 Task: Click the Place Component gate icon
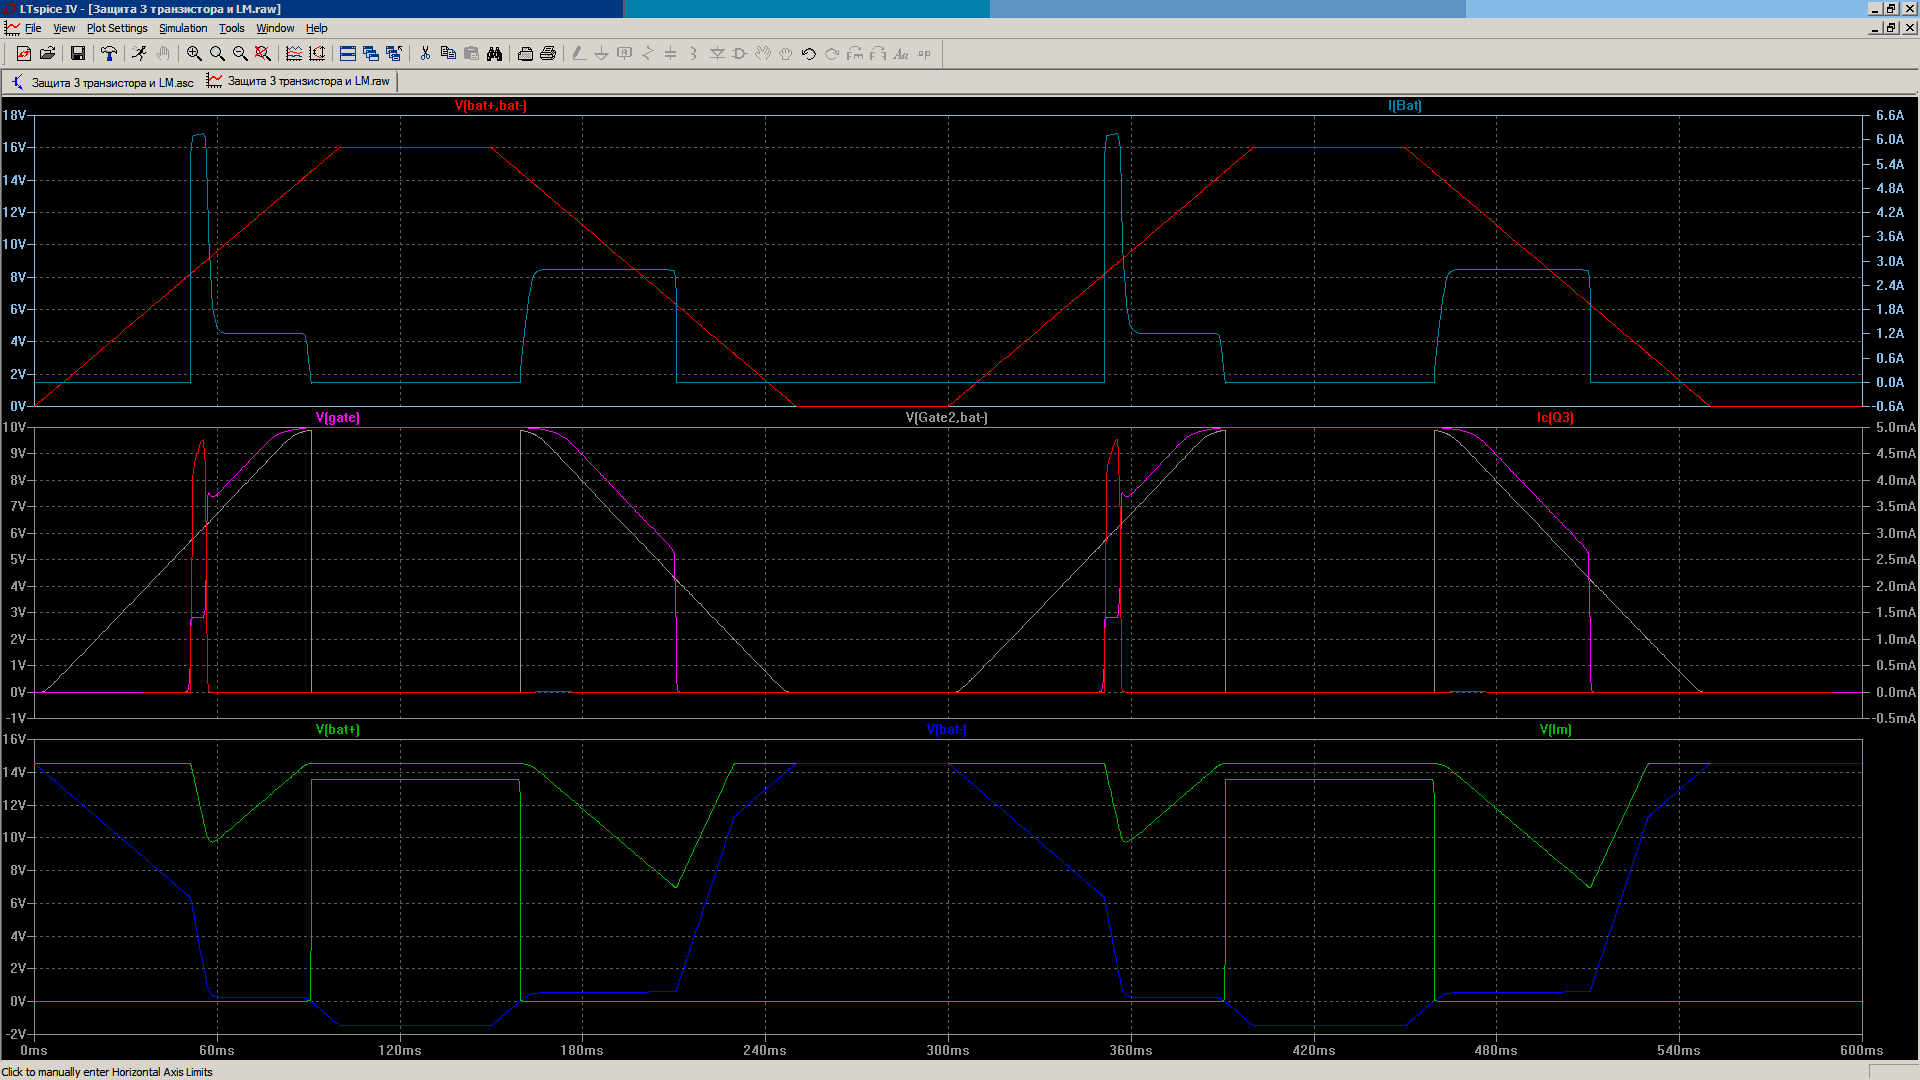click(740, 54)
